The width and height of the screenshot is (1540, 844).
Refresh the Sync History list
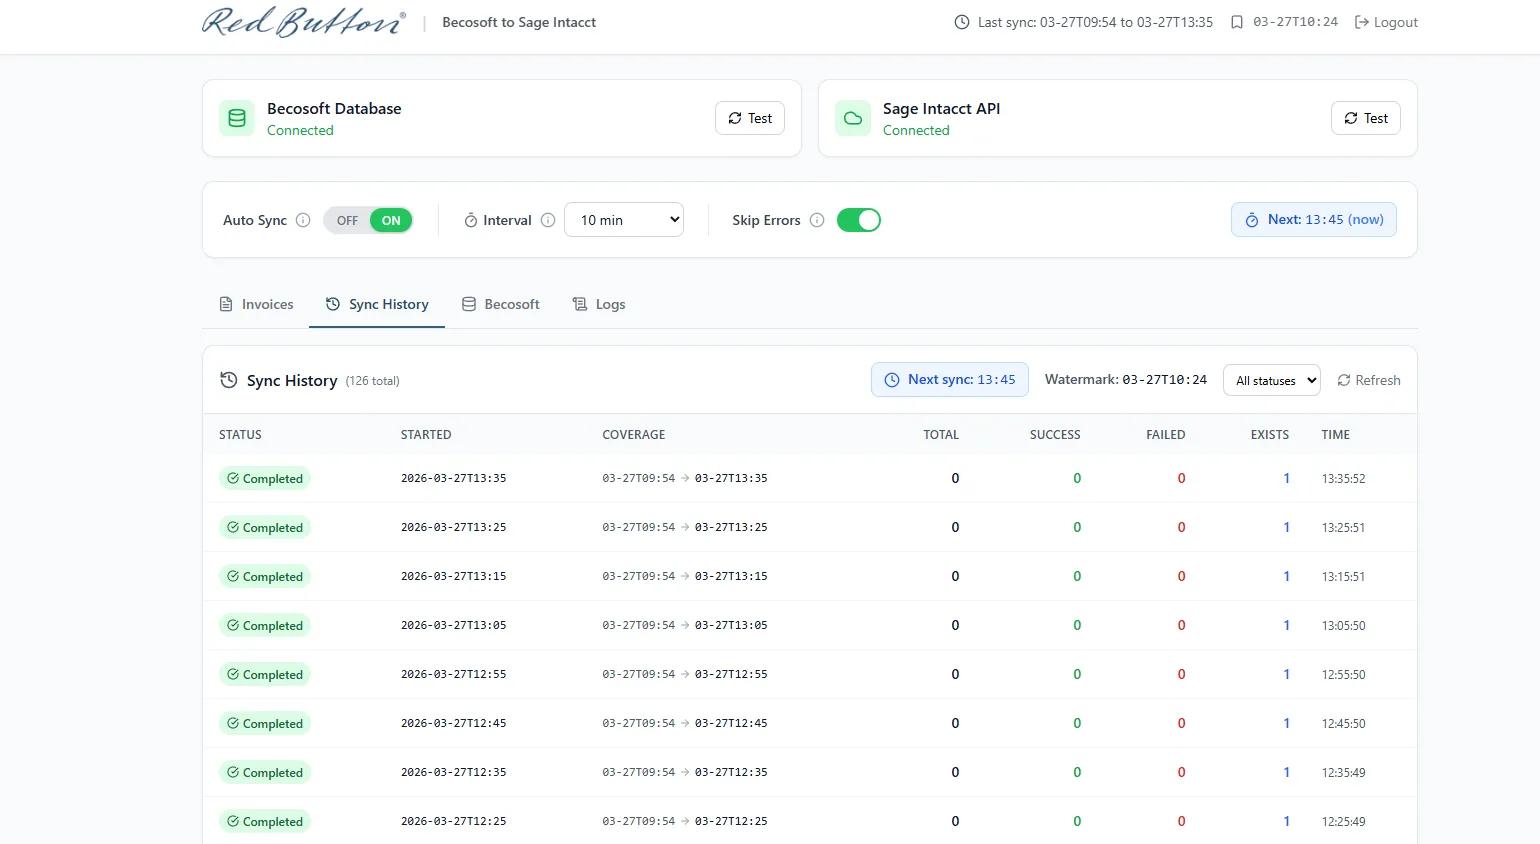(x=1368, y=380)
